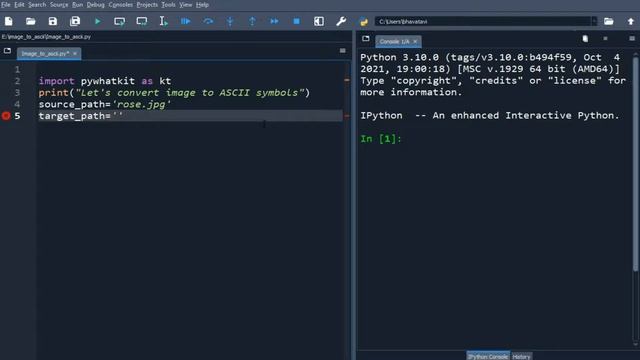Image resolution: width=640 pixels, height=360 pixels.
Task: Run cell and advance icon
Action: click(x=142, y=21)
